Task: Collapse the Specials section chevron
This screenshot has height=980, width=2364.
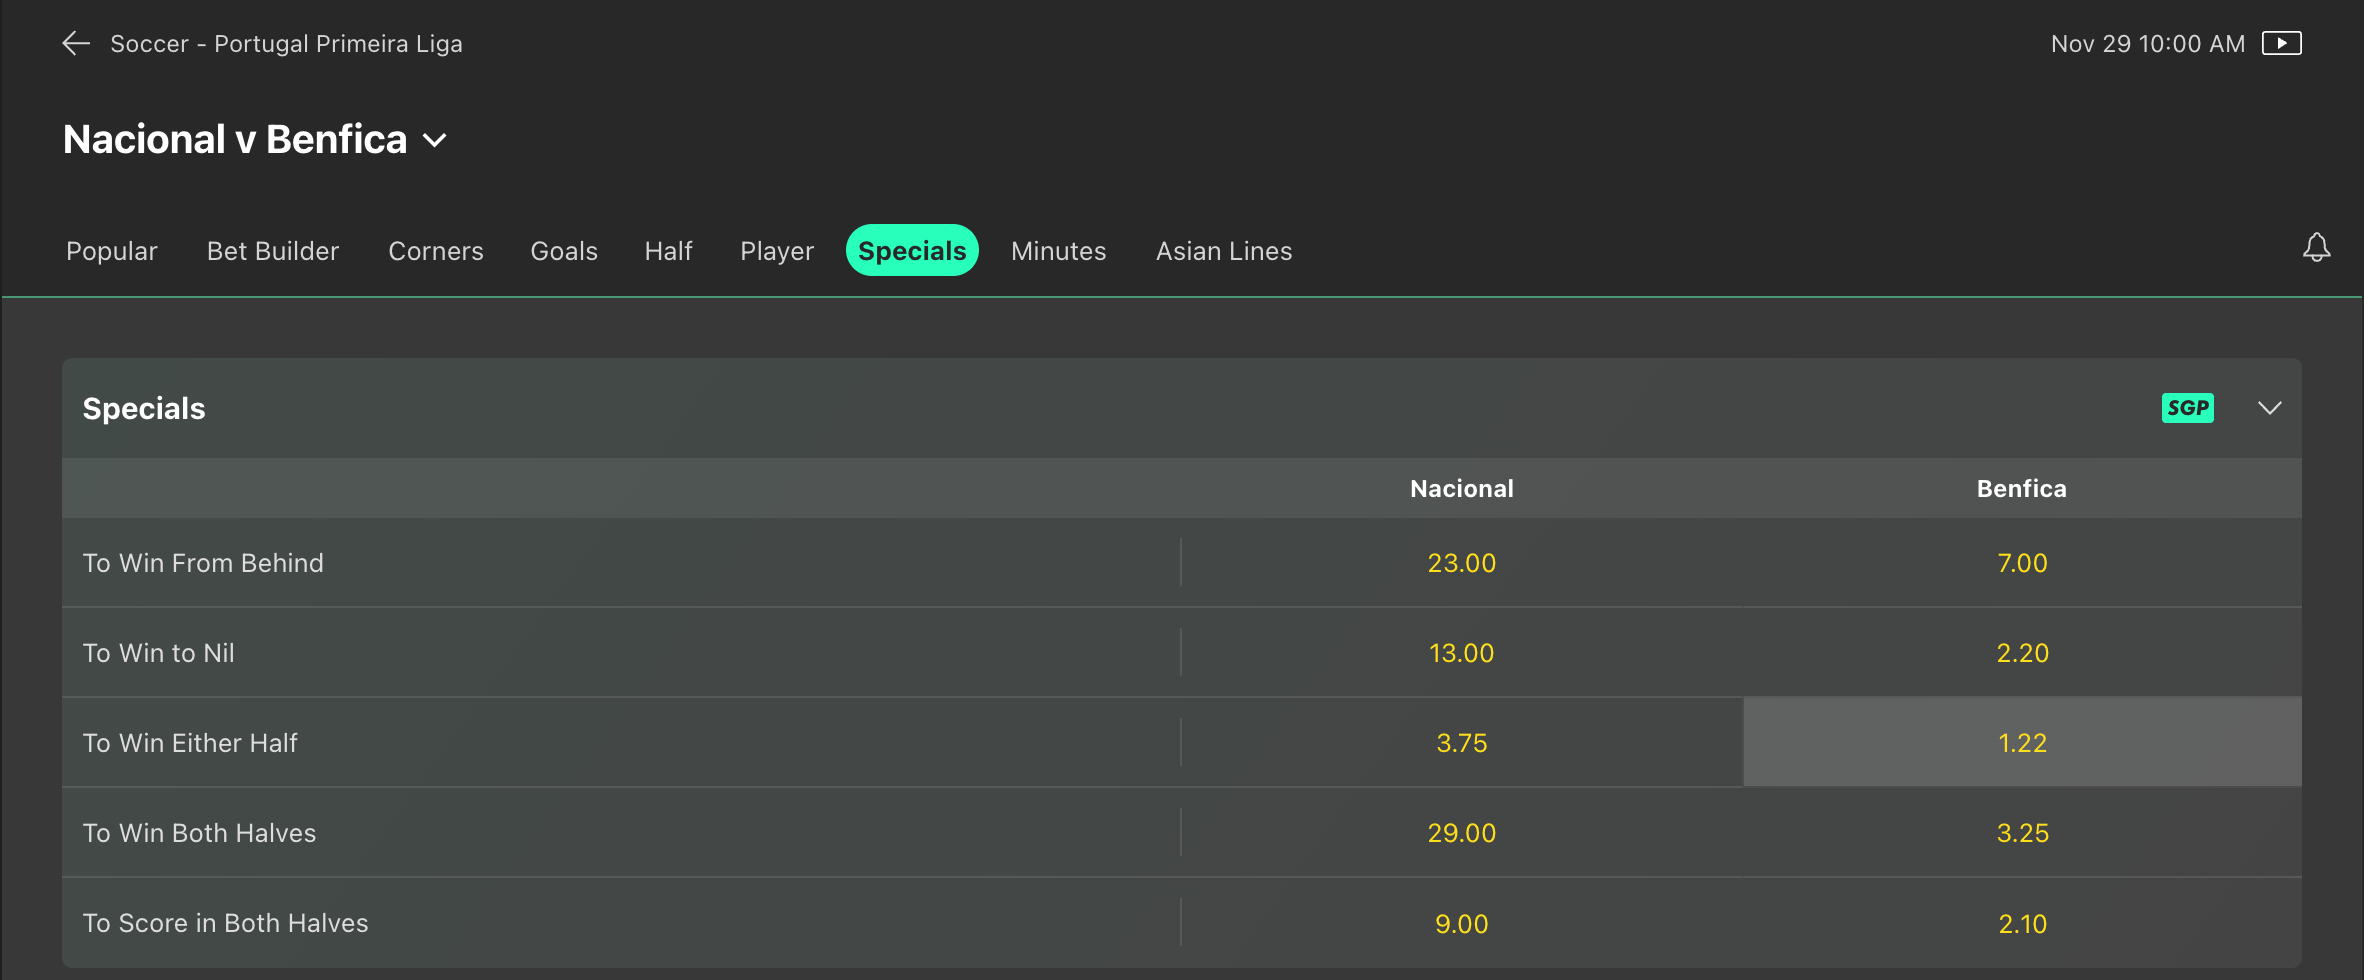Action: point(2269,408)
